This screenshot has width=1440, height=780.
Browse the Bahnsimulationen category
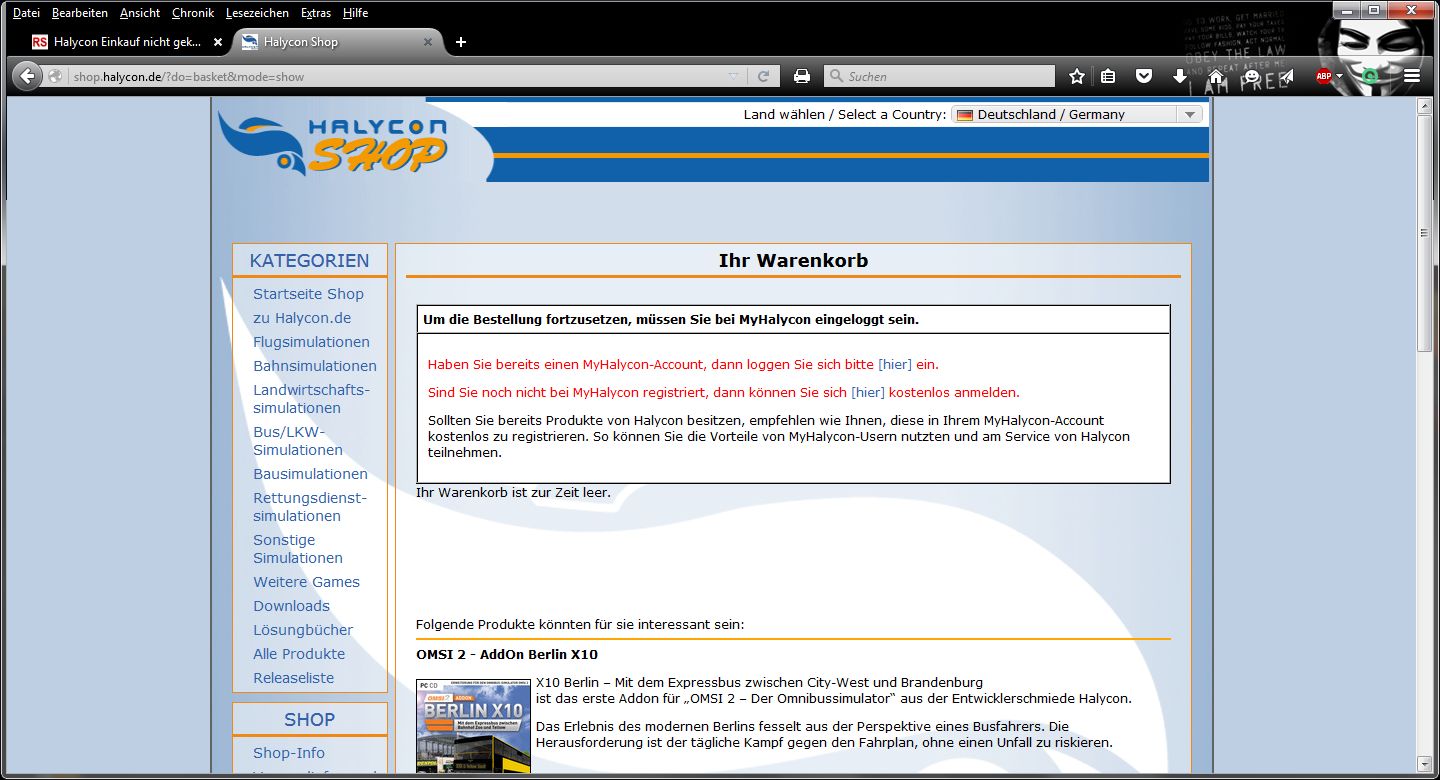pos(315,366)
